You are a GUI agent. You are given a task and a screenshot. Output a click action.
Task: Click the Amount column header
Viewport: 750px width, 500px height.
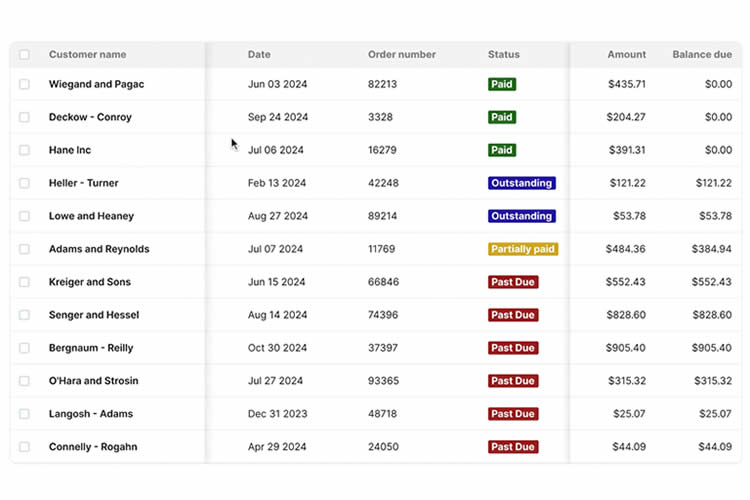point(626,55)
